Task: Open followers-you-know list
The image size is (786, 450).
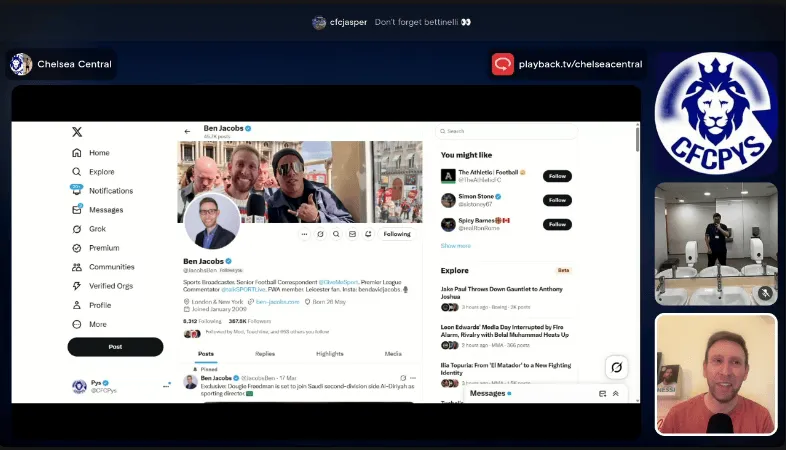Action: tap(257, 333)
